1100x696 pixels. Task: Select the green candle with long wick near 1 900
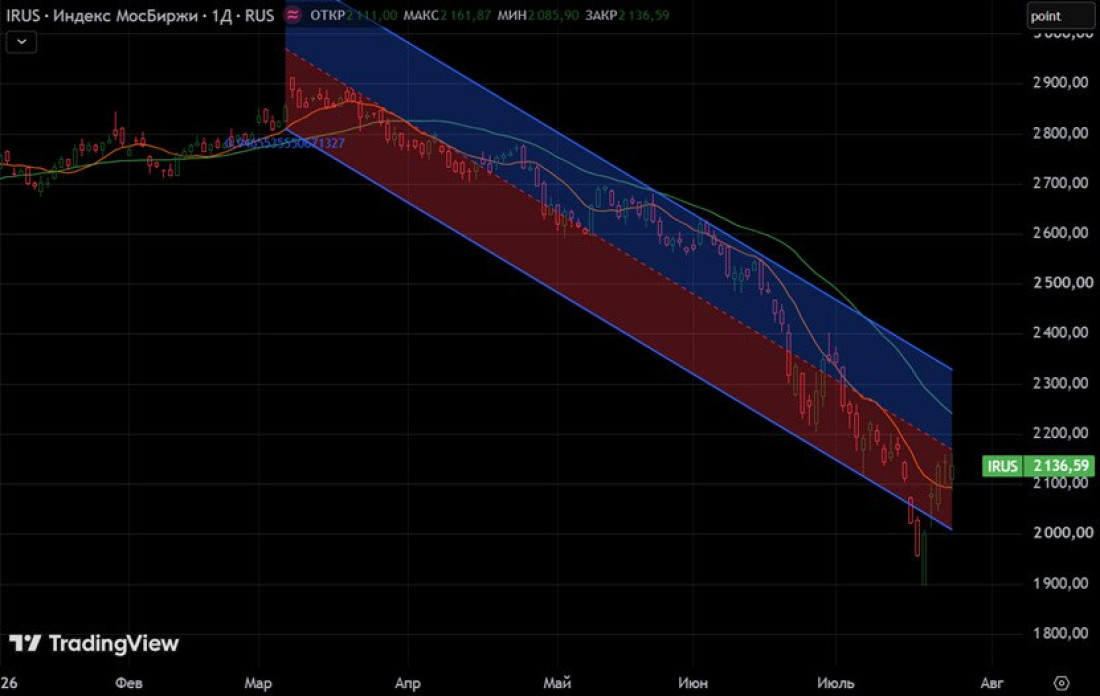[924, 558]
